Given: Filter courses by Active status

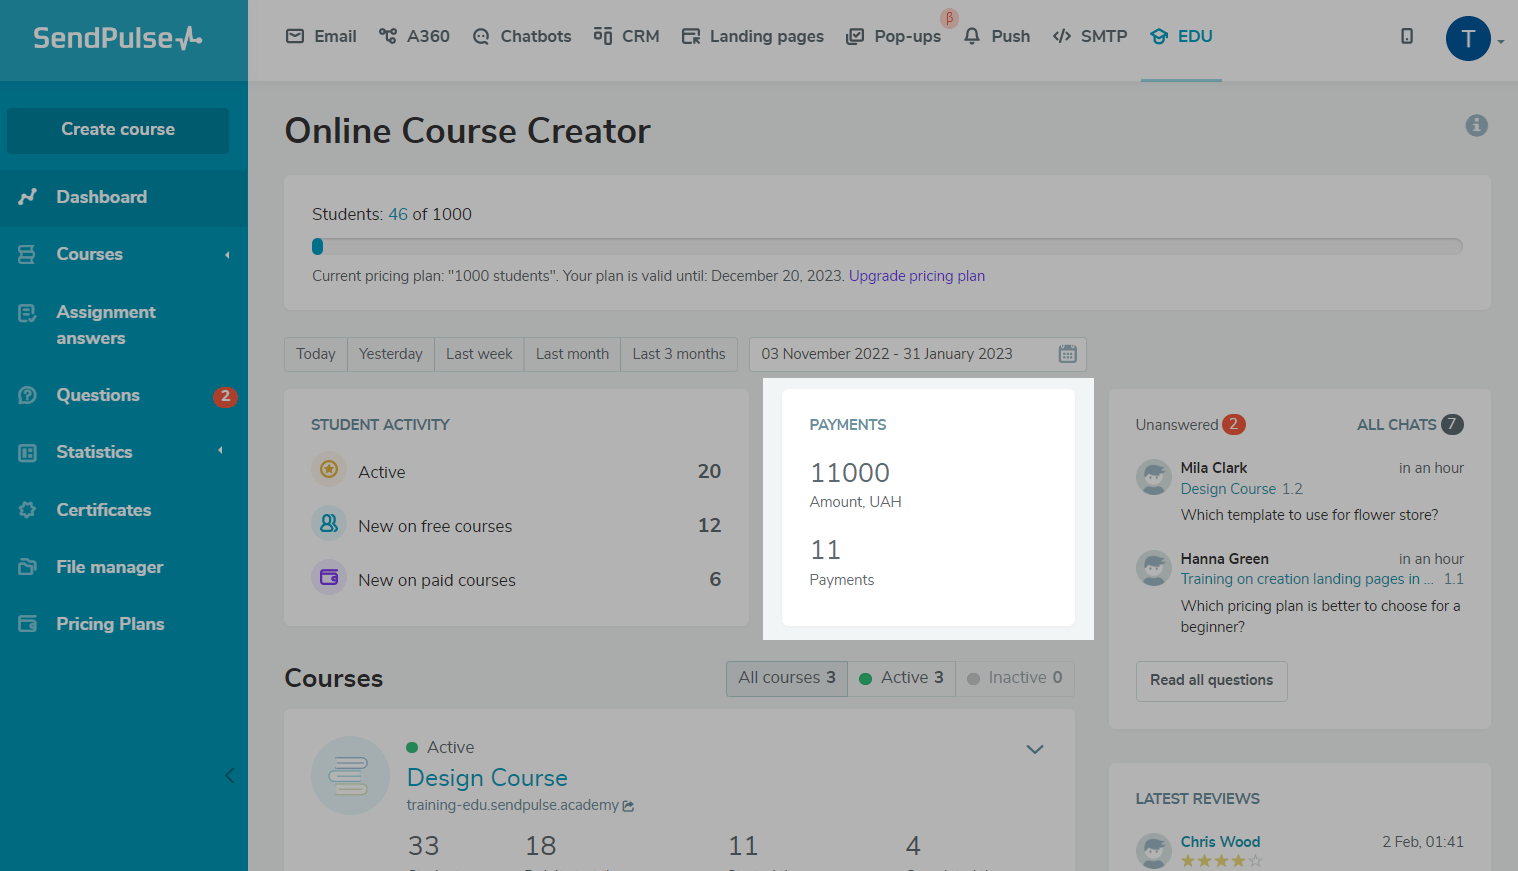Looking at the screenshot, I should 901,678.
